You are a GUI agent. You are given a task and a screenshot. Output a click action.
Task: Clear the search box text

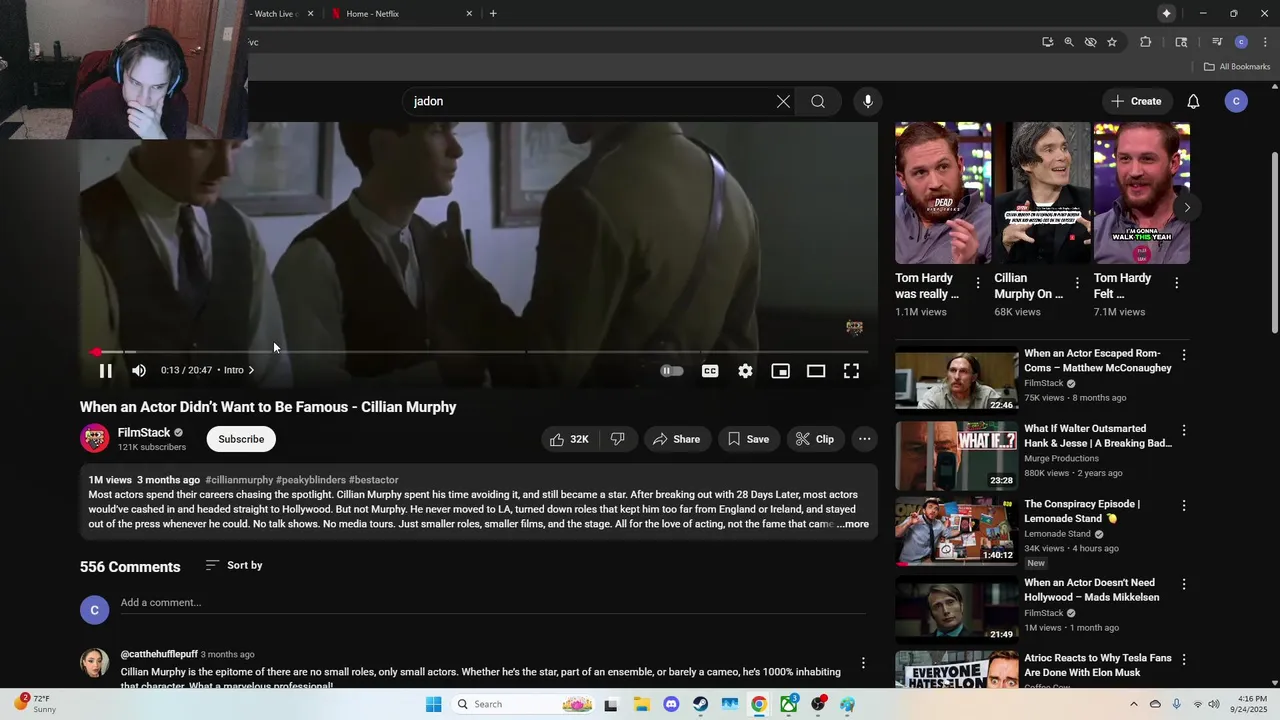coord(783,101)
